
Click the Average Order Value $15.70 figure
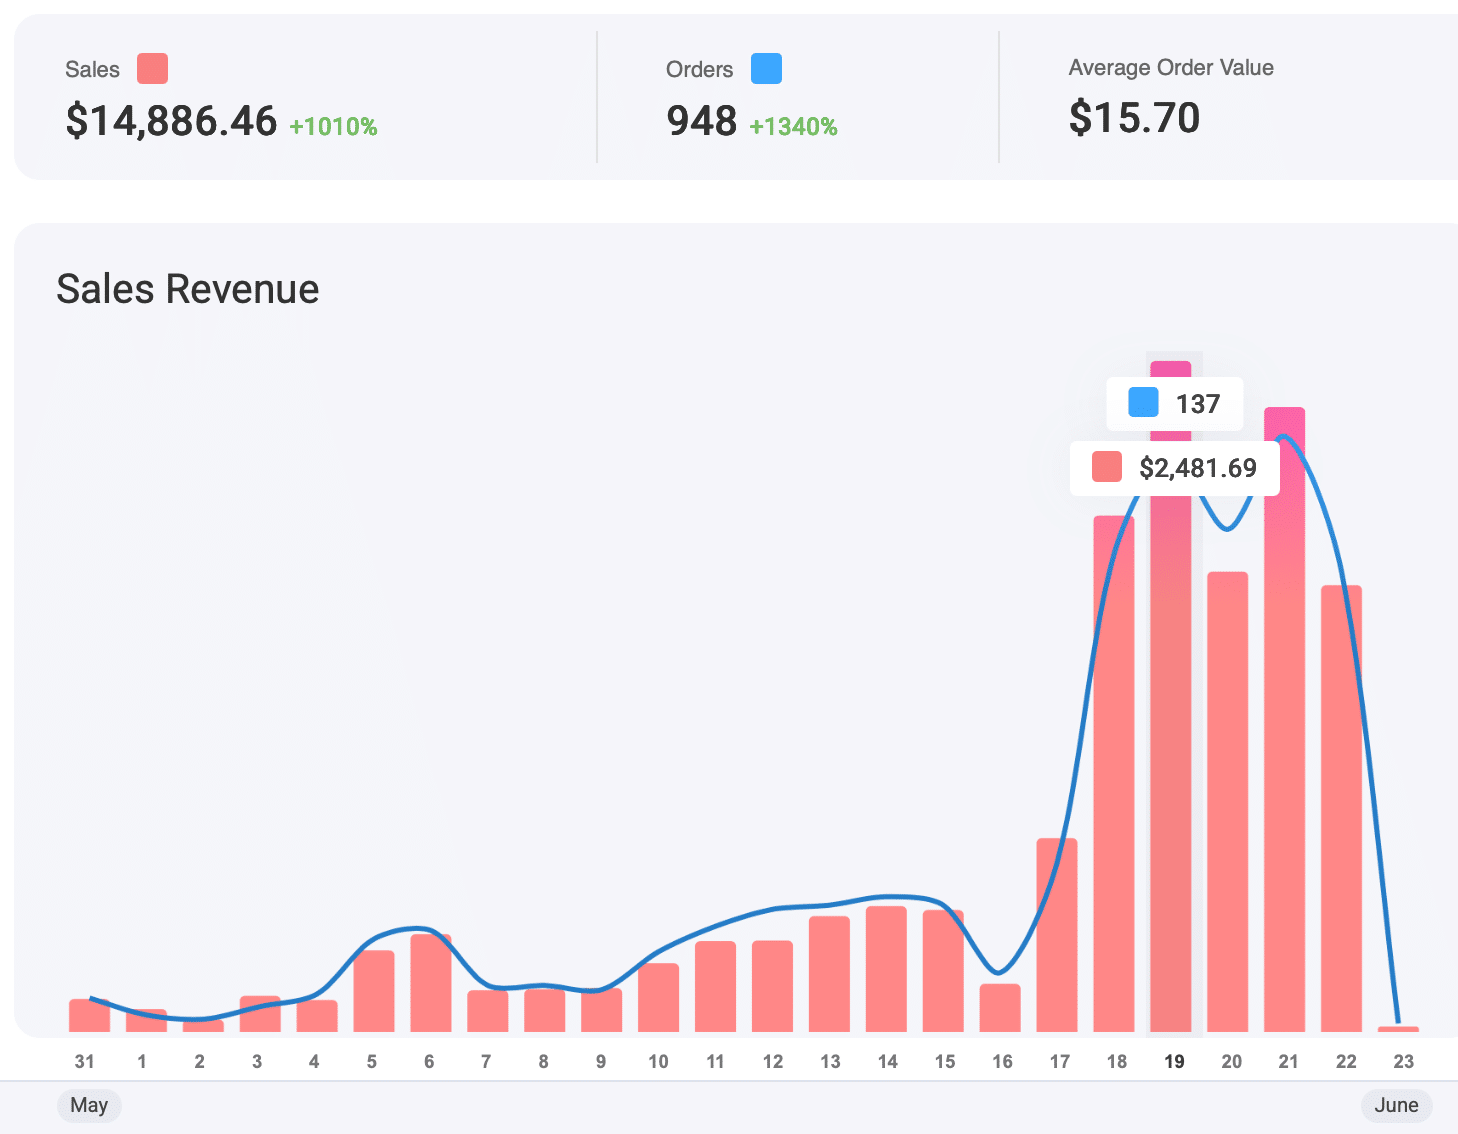[x=1134, y=118]
